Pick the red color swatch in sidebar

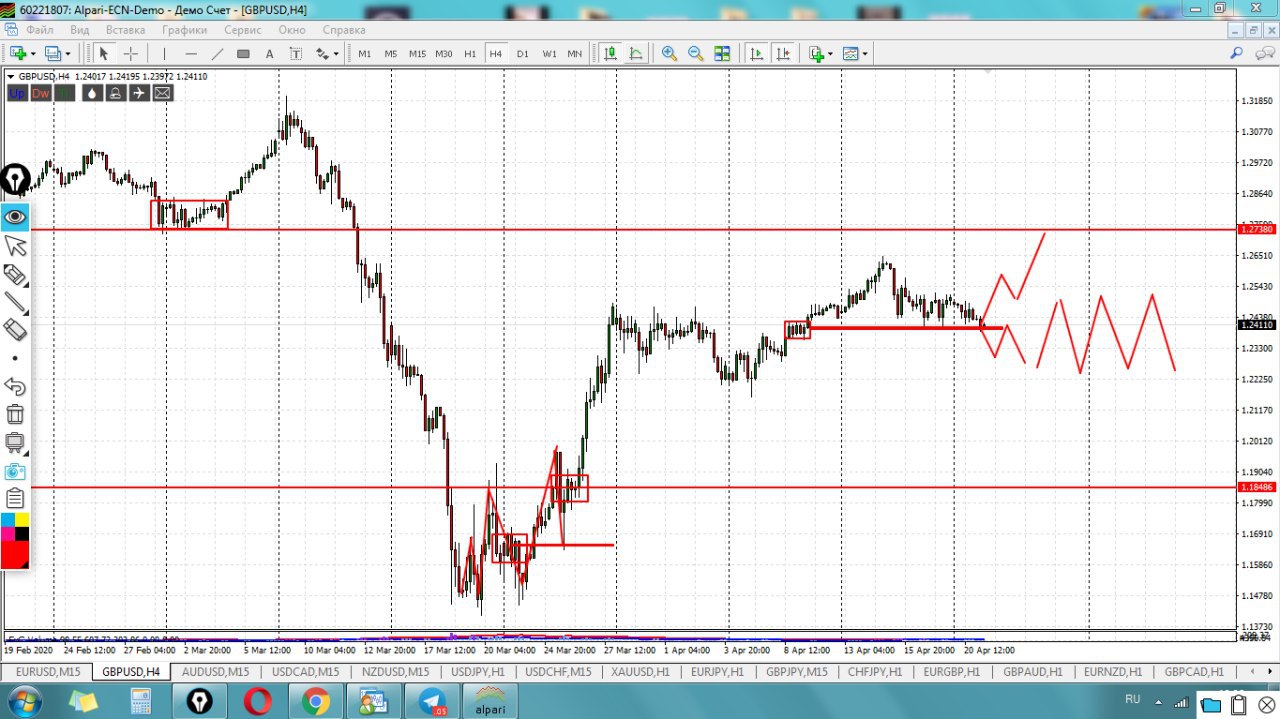(15, 554)
